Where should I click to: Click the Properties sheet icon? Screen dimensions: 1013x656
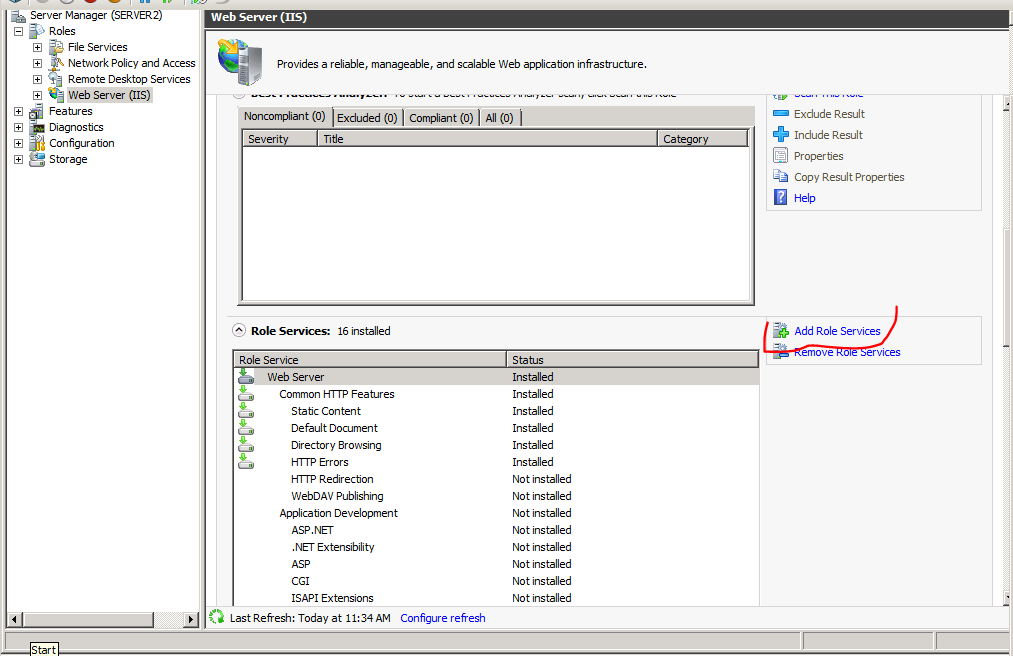tap(781, 156)
